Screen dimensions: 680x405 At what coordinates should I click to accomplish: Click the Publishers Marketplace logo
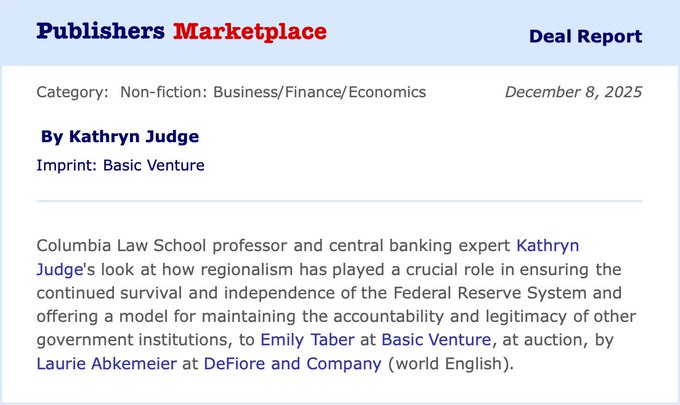(x=181, y=32)
